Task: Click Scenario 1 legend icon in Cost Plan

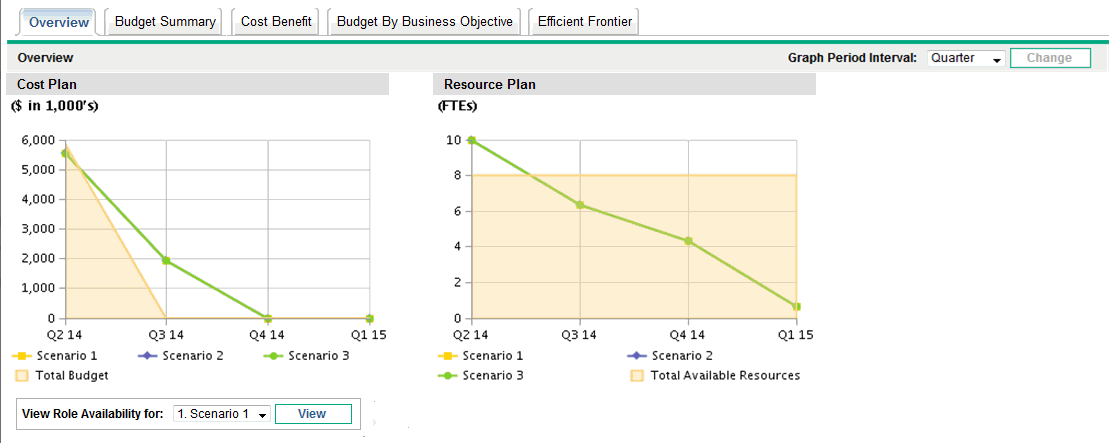Action: tap(24, 356)
